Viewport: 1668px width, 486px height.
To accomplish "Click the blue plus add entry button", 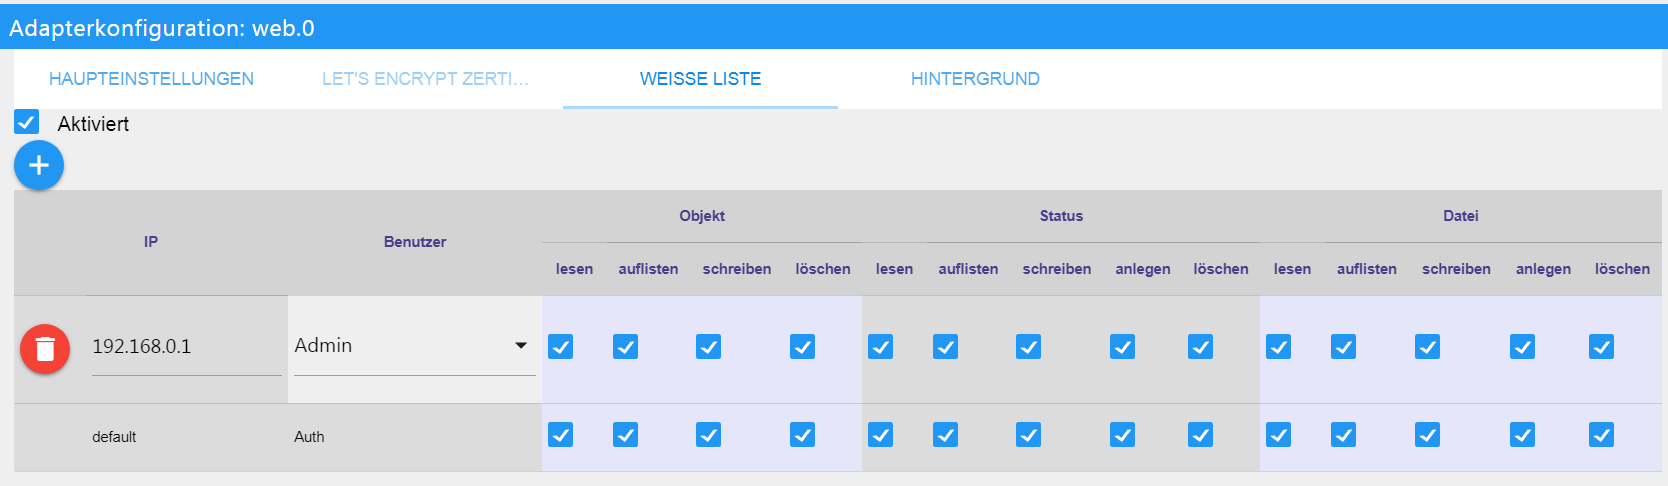I will coord(39,166).
